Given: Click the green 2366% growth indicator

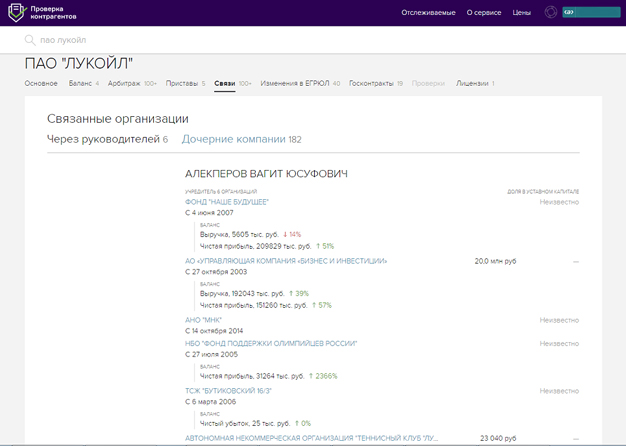Looking at the screenshot, I should (x=323, y=376).
